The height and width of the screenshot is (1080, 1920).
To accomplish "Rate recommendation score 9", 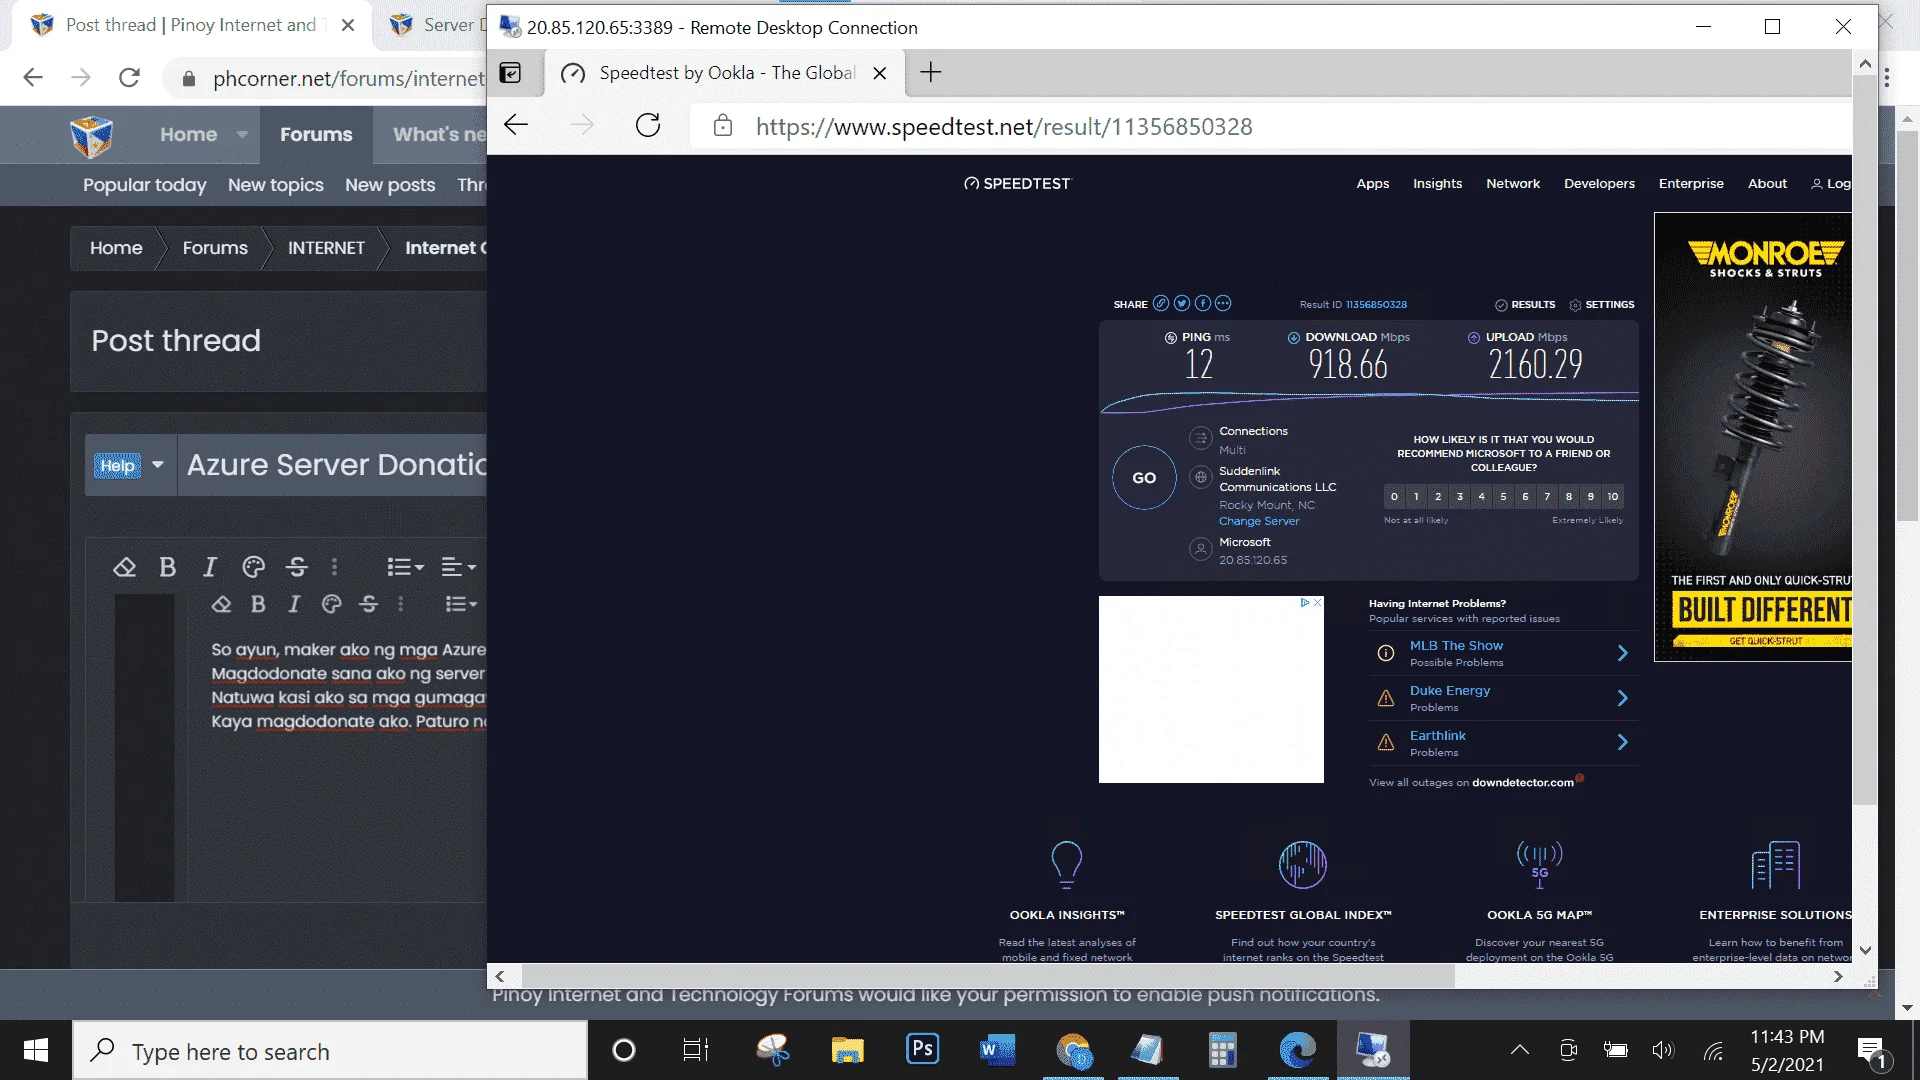I will [x=1590, y=496].
